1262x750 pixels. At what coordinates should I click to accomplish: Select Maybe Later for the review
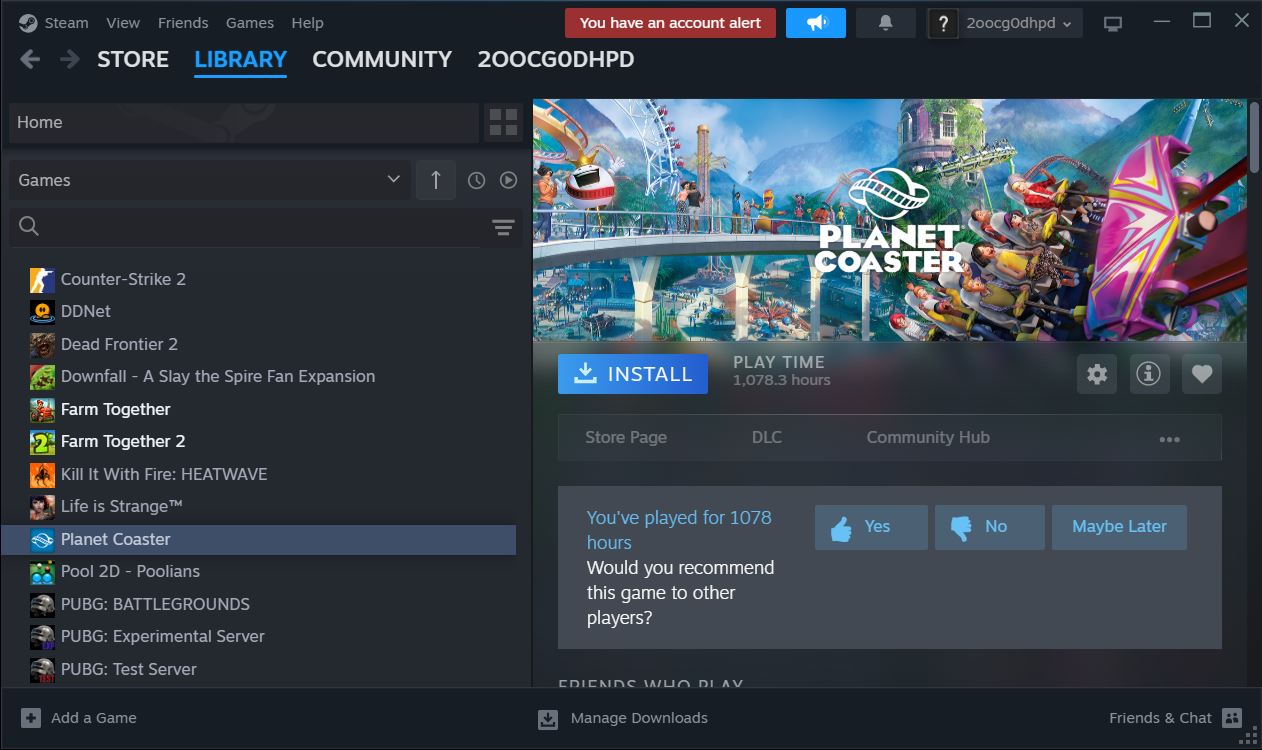pos(1119,527)
